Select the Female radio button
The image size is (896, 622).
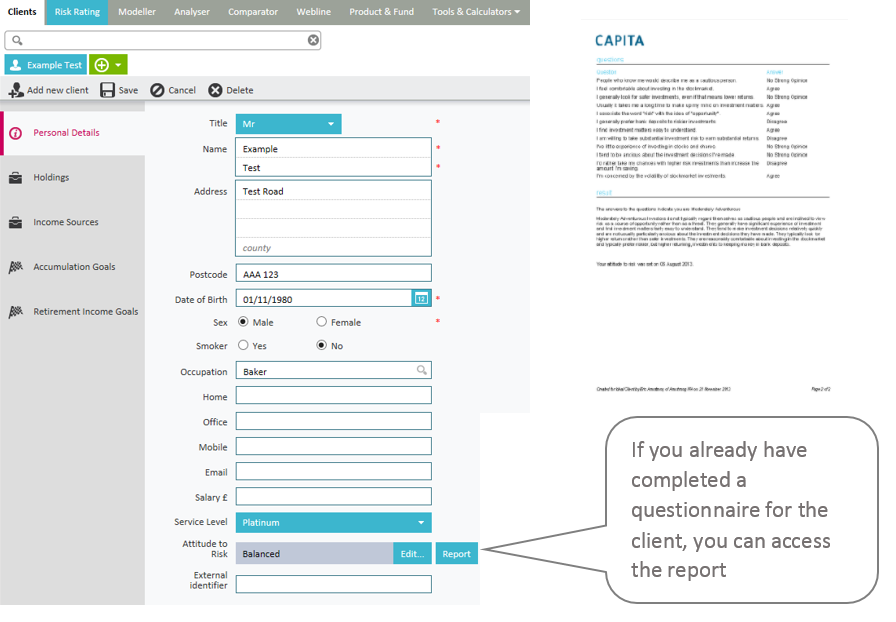(322, 322)
